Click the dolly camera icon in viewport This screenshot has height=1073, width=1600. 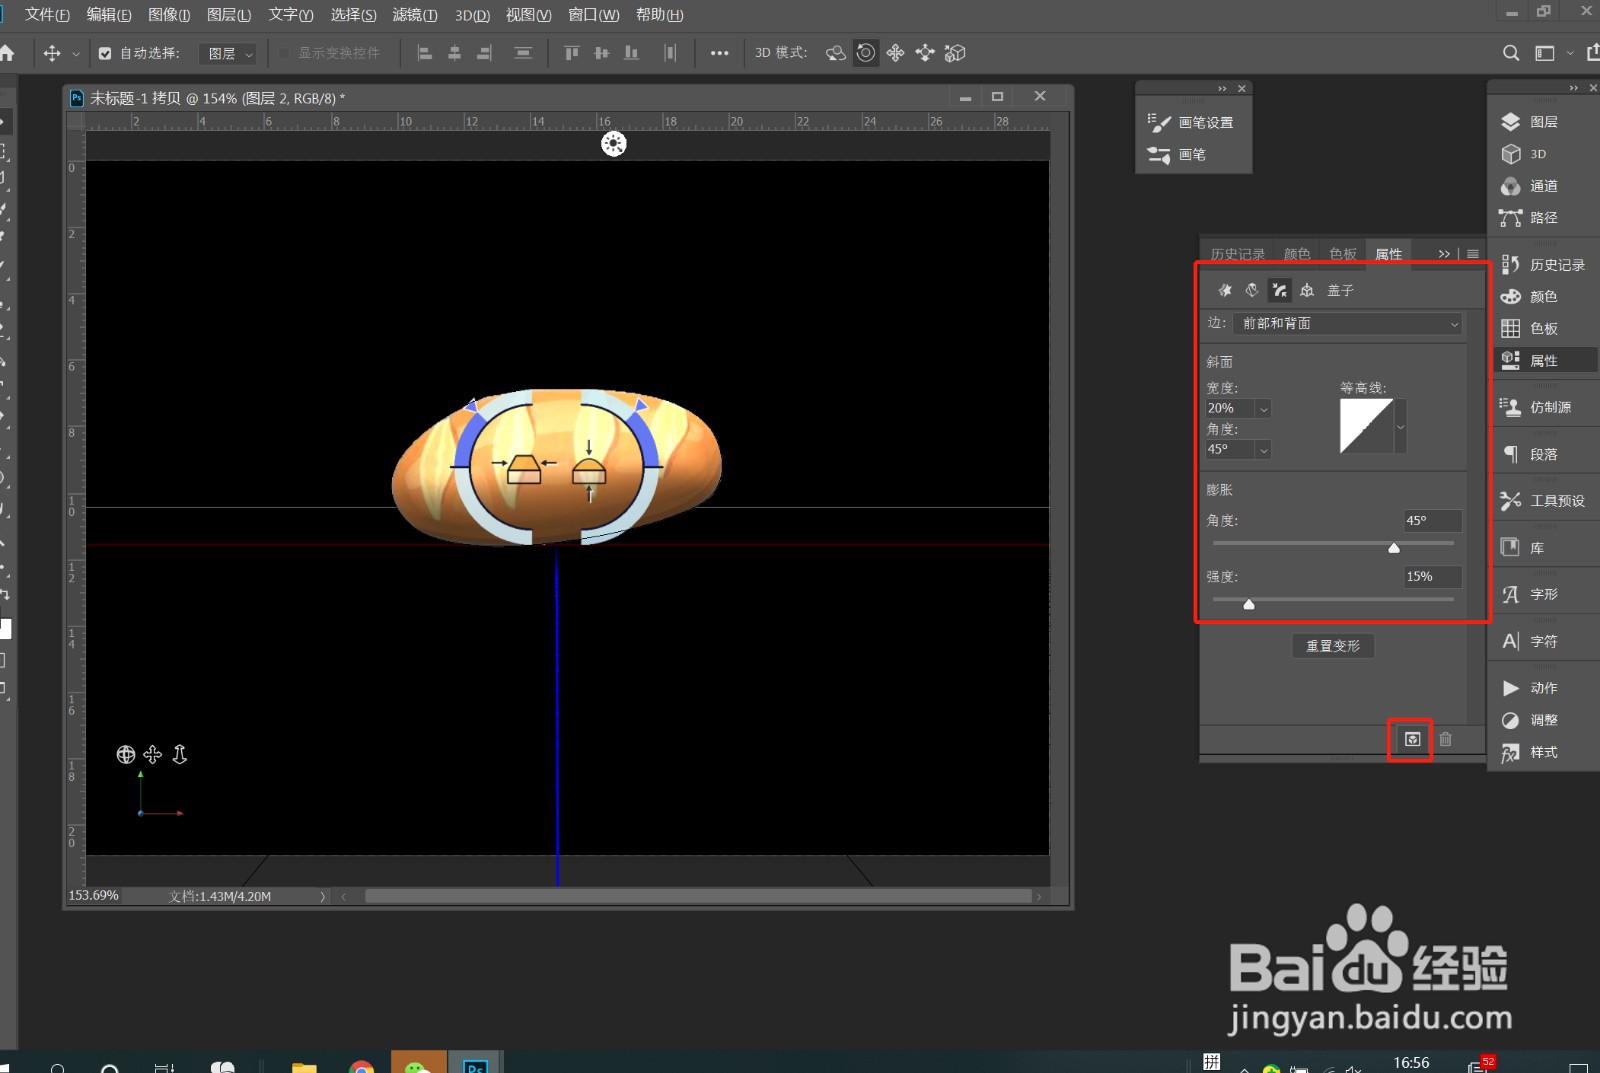click(x=180, y=755)
